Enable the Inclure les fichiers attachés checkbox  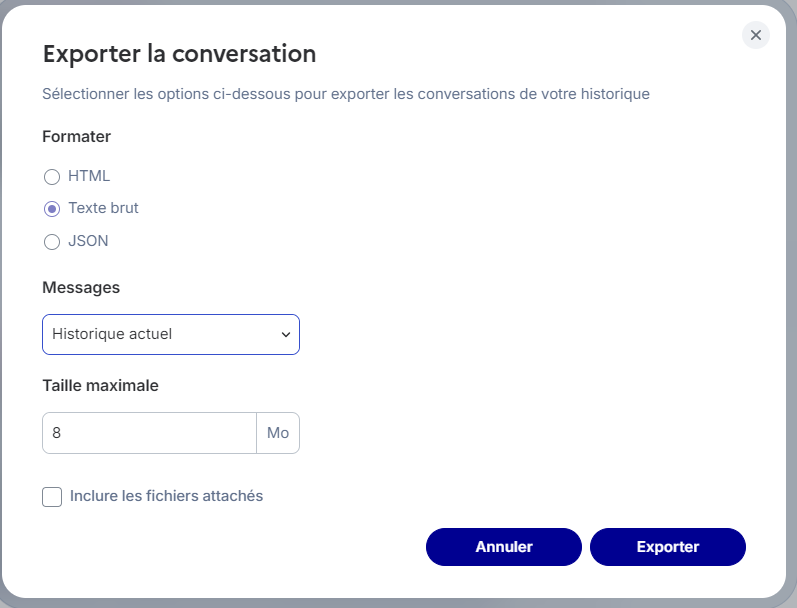click(x=52, y=497)
